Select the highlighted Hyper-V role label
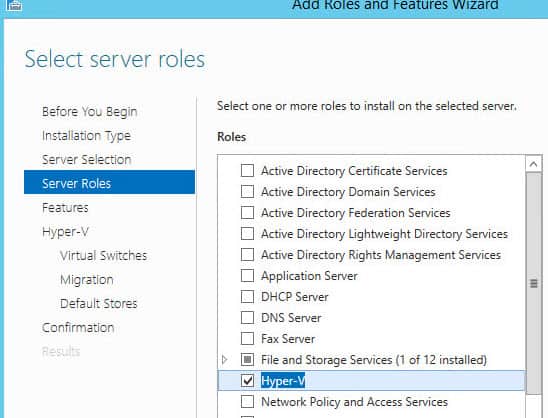The height and width of the screenshot is (418, 548). tap(283, 381)
